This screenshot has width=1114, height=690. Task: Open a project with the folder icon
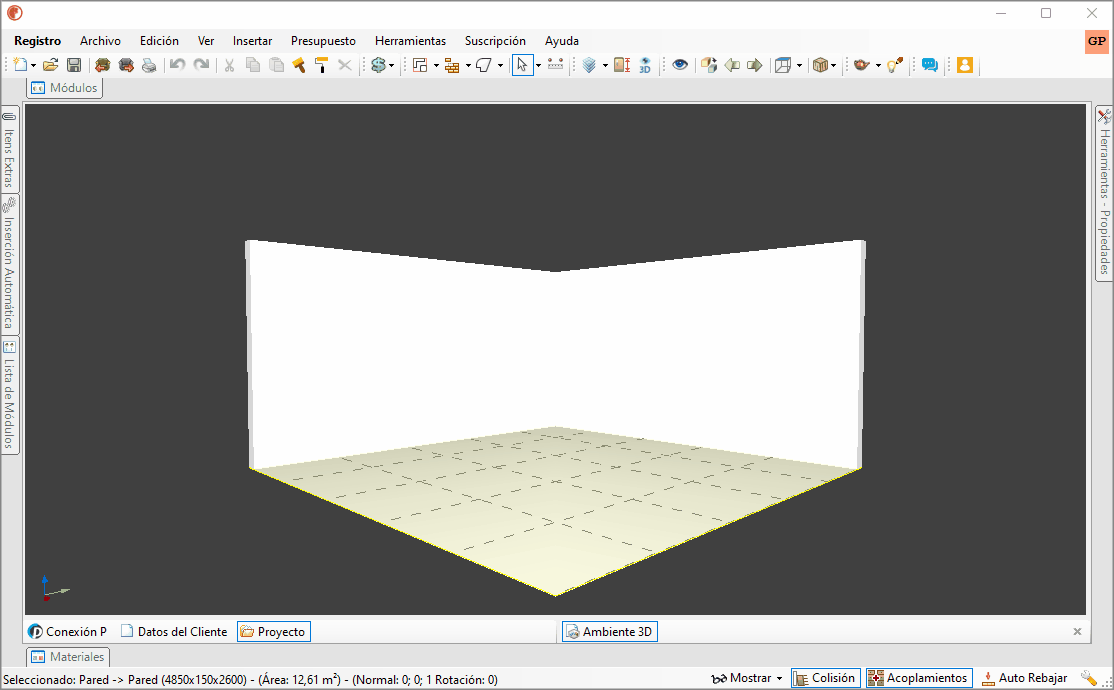click(x=50, y=65)
